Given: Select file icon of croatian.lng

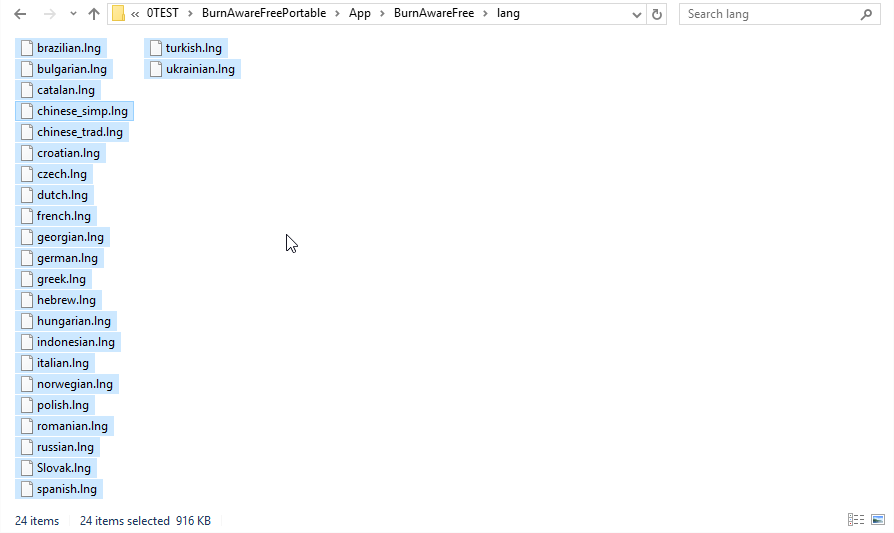Looking at the screenshot, I should tap(27, 153).
